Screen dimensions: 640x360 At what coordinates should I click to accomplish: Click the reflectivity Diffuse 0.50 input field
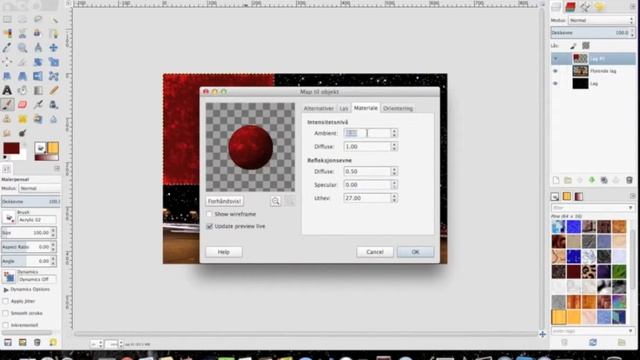367,171
